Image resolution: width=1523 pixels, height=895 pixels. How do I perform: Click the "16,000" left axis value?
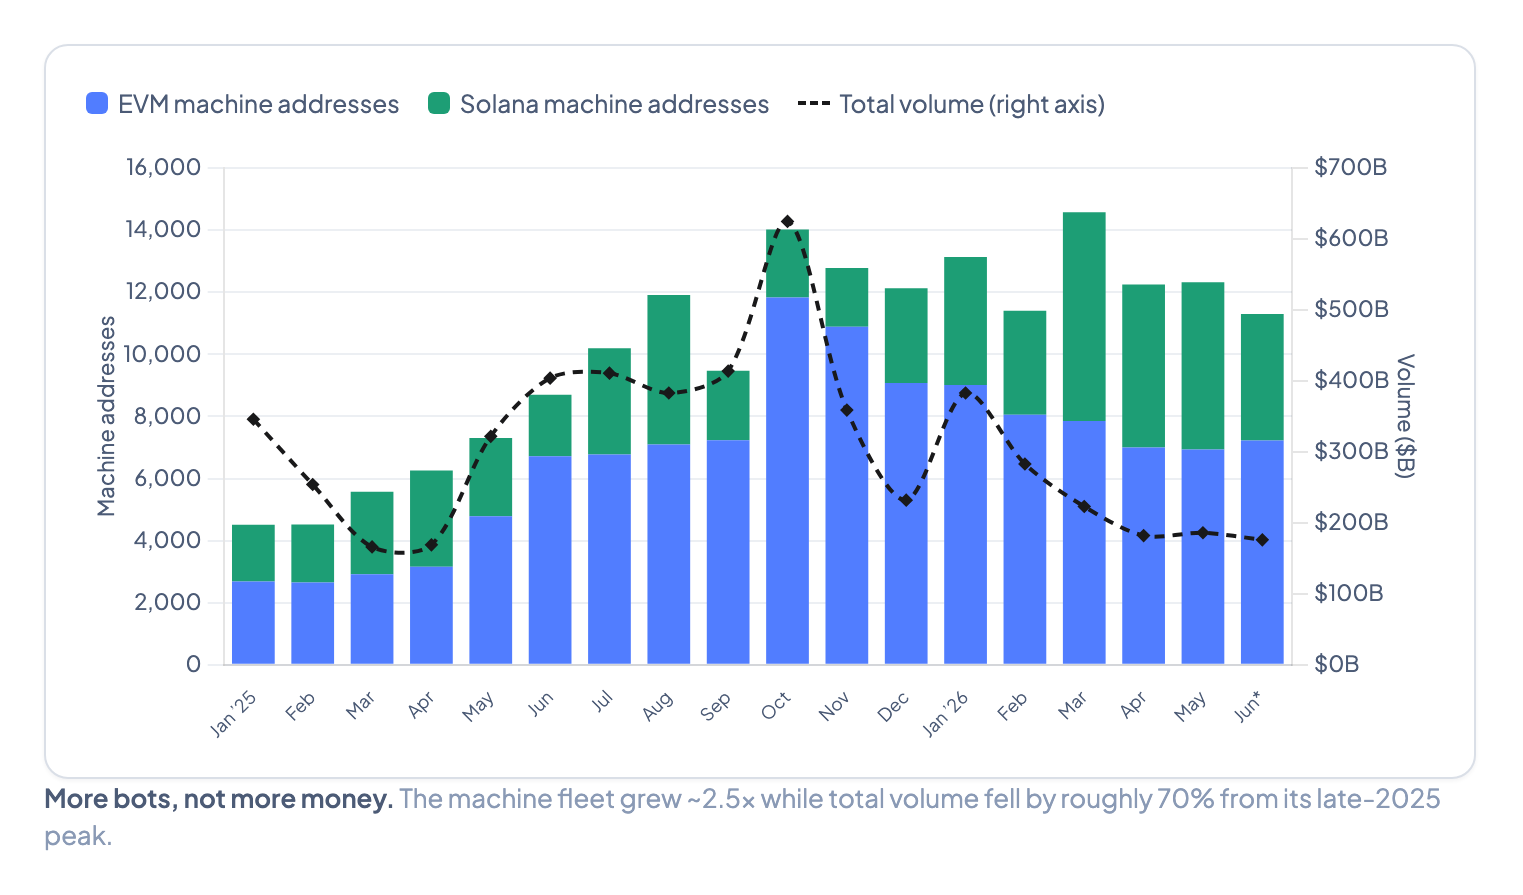[x=163, y=167]
